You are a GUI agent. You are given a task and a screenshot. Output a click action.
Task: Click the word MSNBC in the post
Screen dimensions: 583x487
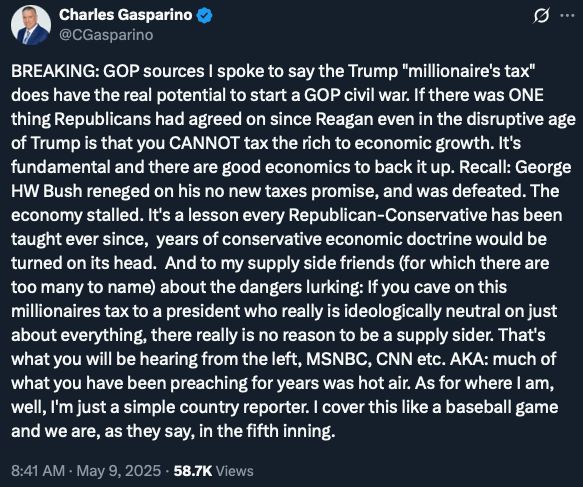pyautogui.click(x=338, y=359)
